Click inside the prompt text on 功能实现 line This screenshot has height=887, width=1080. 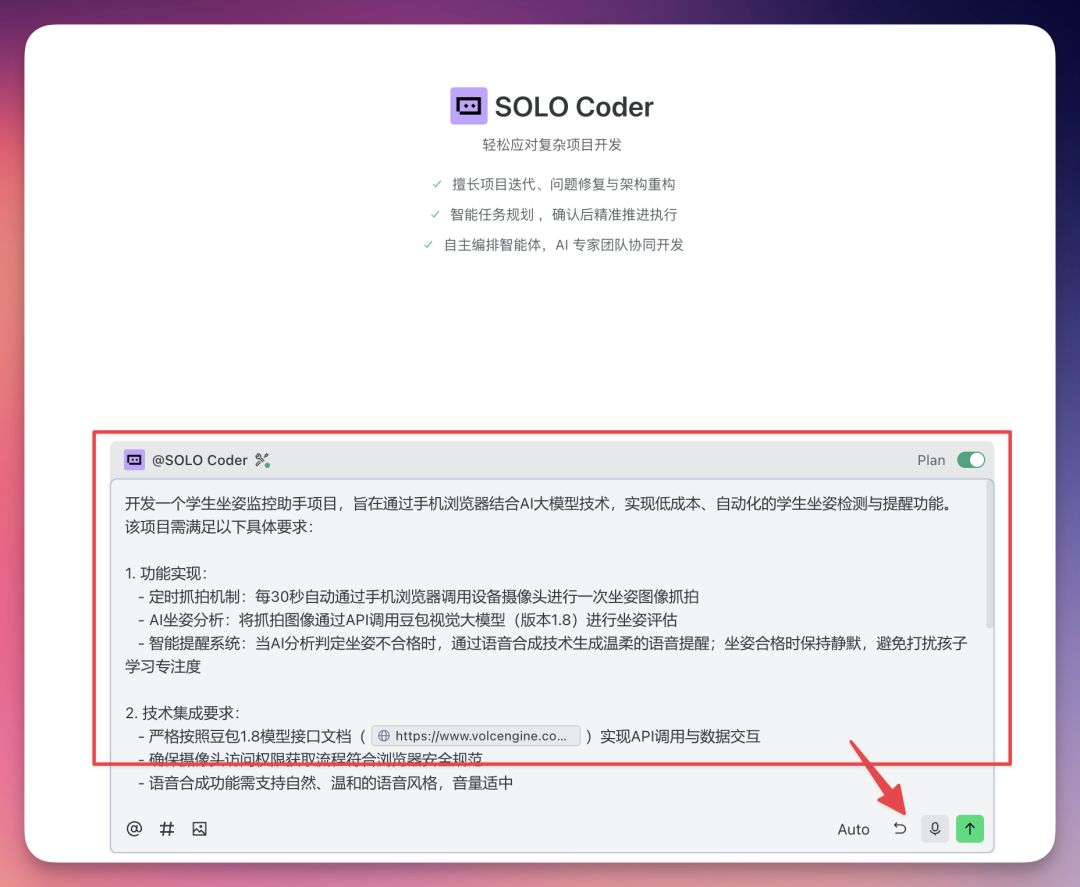click(174, 573)
